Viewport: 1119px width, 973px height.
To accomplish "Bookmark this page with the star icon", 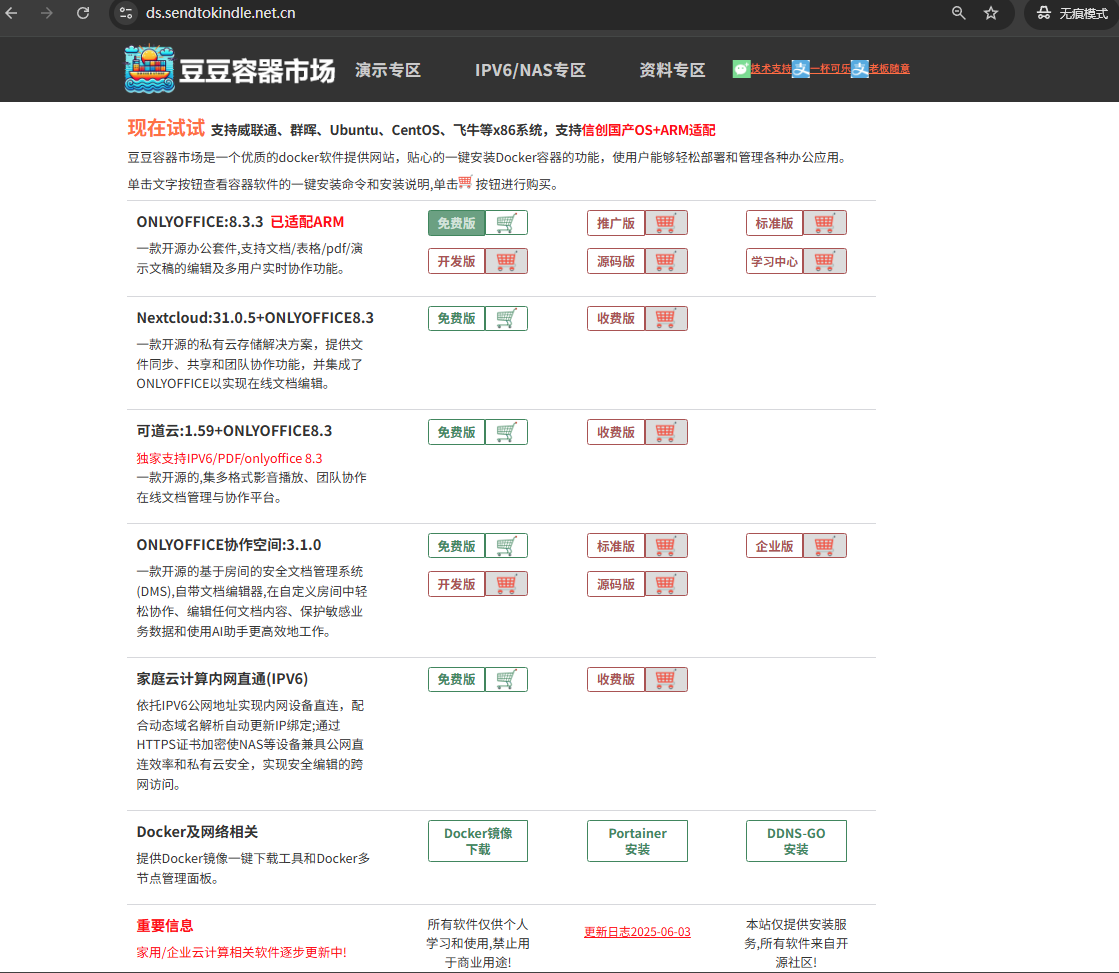I will 991,13.
